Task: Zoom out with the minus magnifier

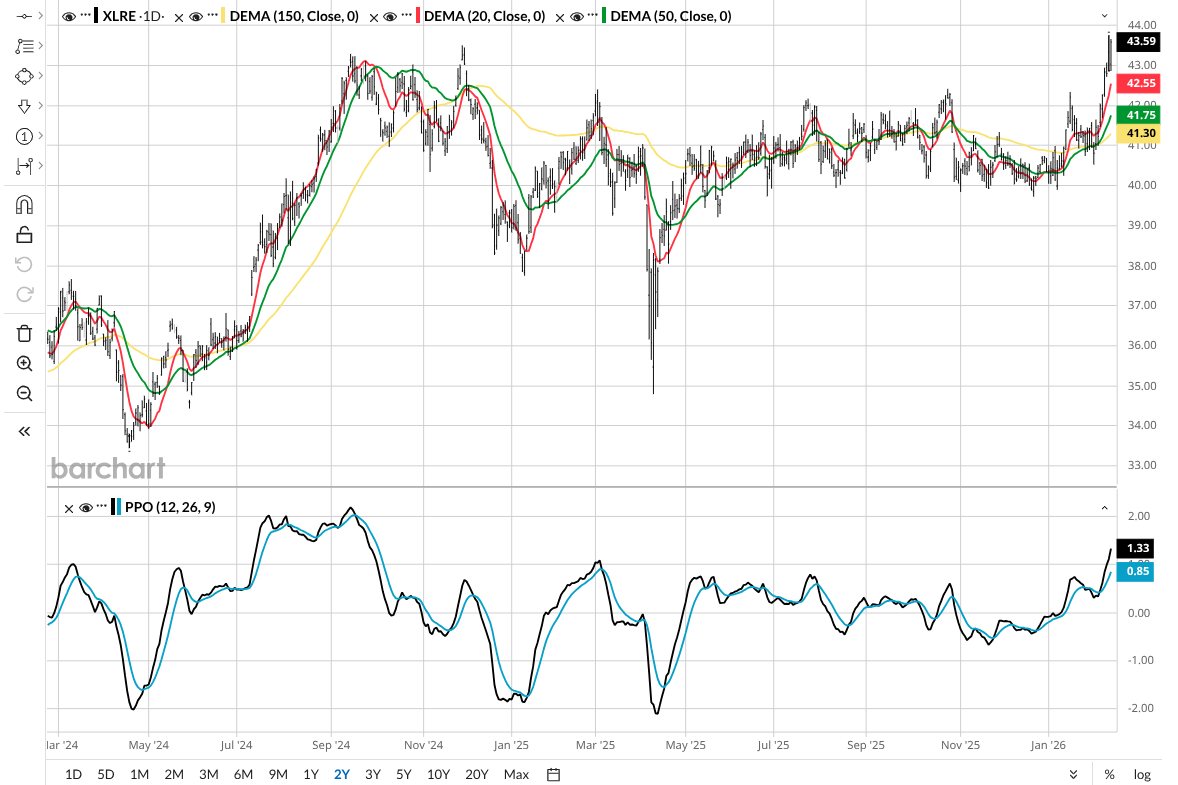Action: (x=24, y=393)
